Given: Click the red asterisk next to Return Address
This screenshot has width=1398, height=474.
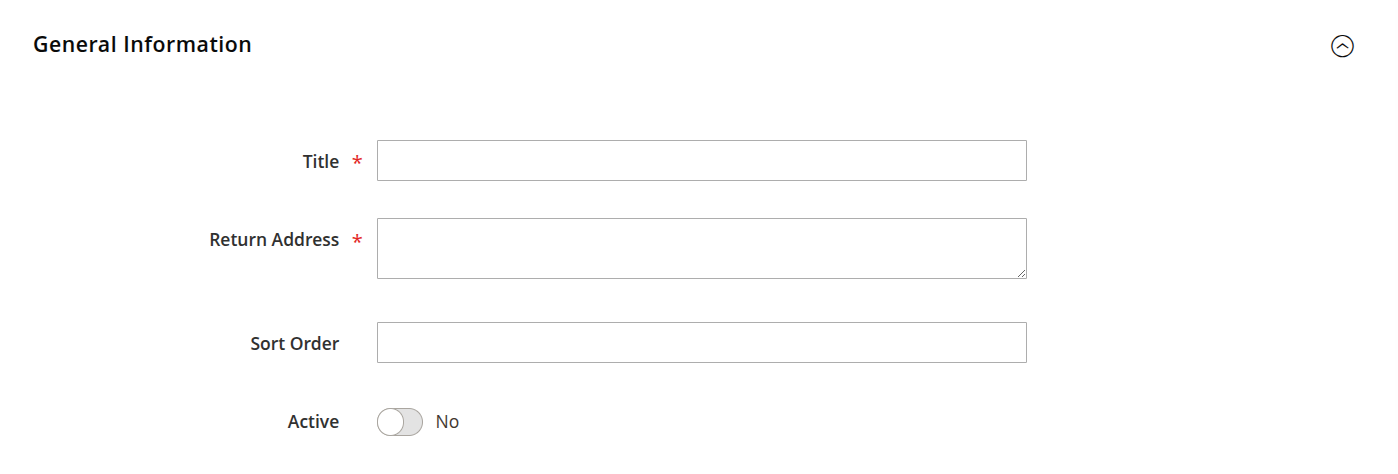Looking at the screenshot, I should coord(357,241).
